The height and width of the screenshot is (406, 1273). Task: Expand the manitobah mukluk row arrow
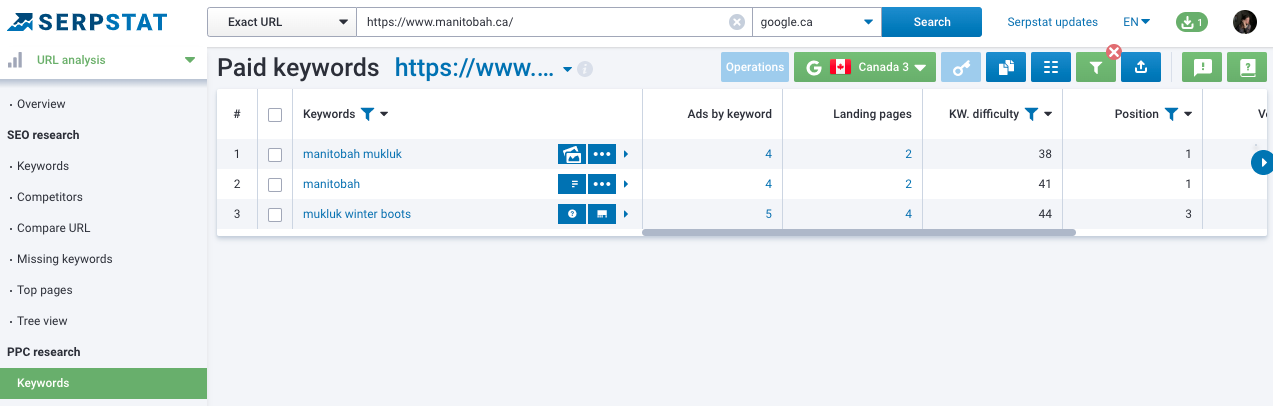click(626, 155)
